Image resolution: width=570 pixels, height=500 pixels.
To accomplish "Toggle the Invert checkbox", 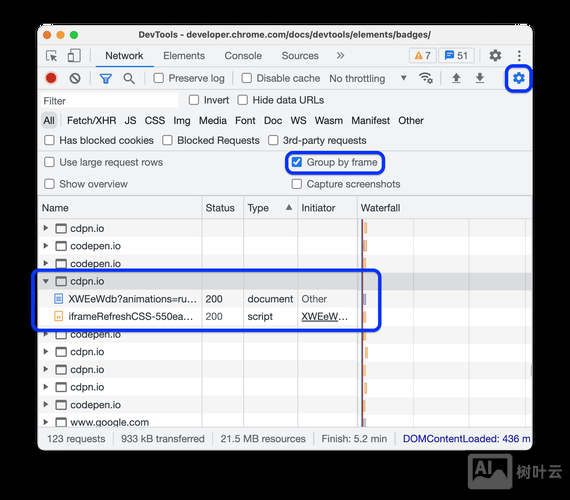I will (x=194, y=100).
